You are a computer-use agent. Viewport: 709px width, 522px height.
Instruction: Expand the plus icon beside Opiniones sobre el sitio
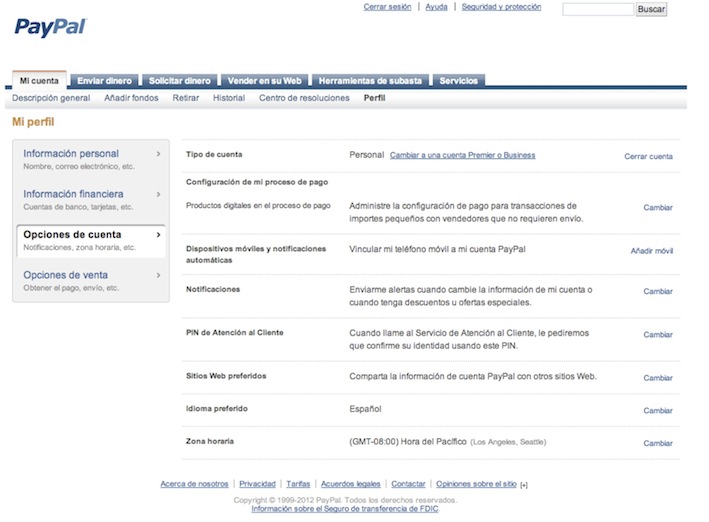524,485
